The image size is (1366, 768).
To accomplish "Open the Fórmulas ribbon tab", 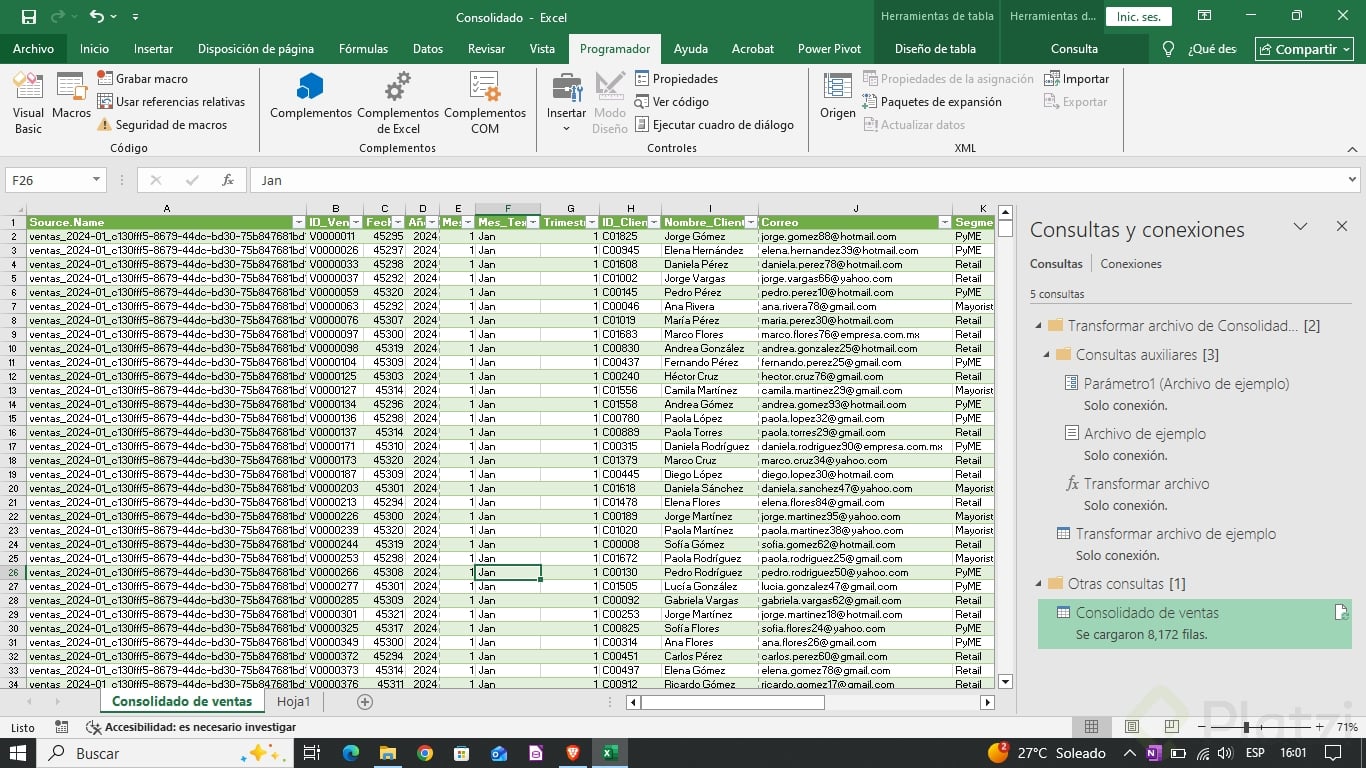I will click(x=363, y=49).
